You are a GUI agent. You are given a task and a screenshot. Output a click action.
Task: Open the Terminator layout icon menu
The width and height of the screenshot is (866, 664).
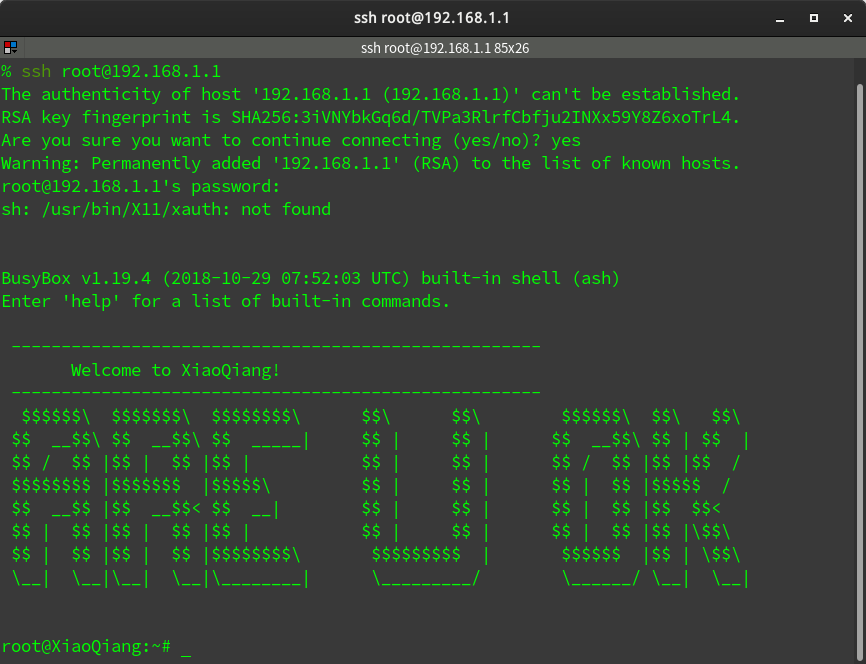click(x=10, y=48)
